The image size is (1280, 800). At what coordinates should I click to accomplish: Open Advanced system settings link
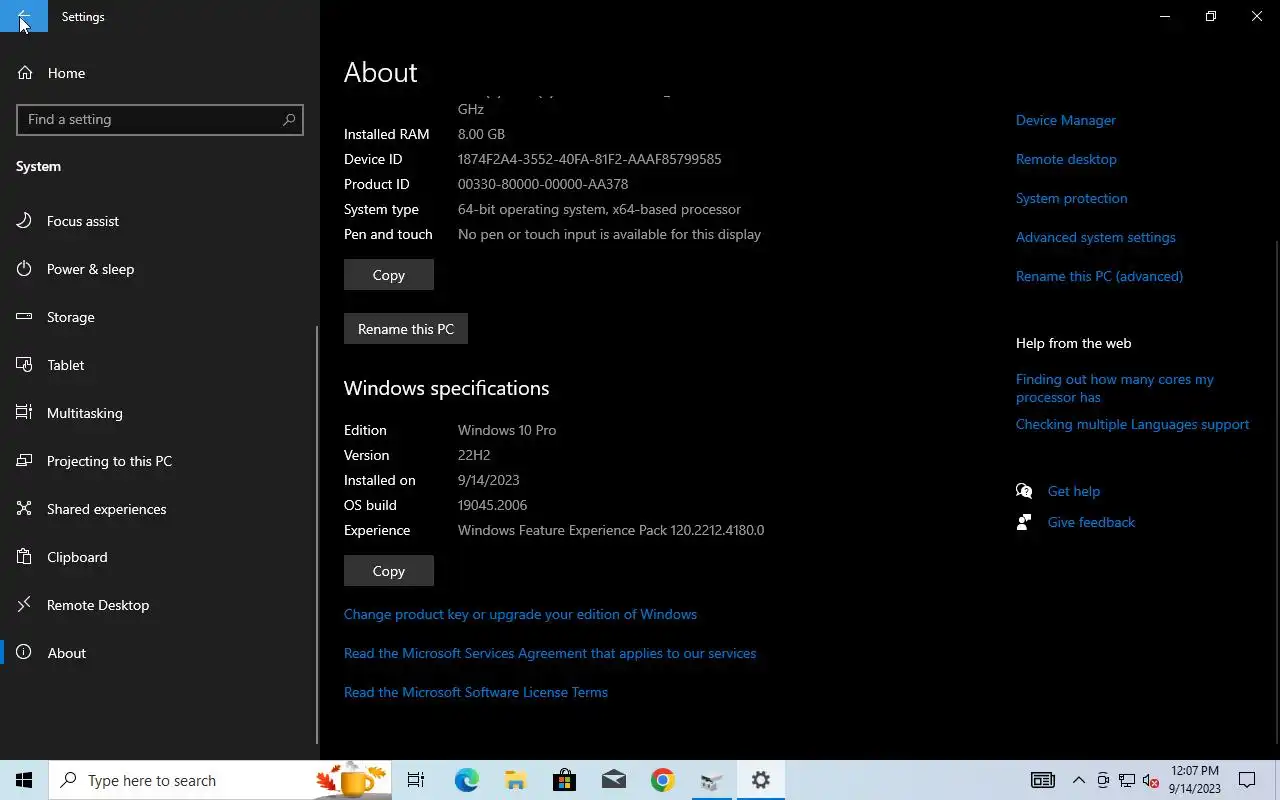[1096, 237]
